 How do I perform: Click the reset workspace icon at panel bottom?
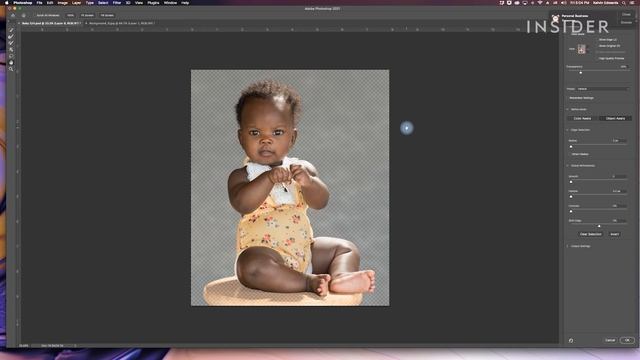tap(571, 340)
